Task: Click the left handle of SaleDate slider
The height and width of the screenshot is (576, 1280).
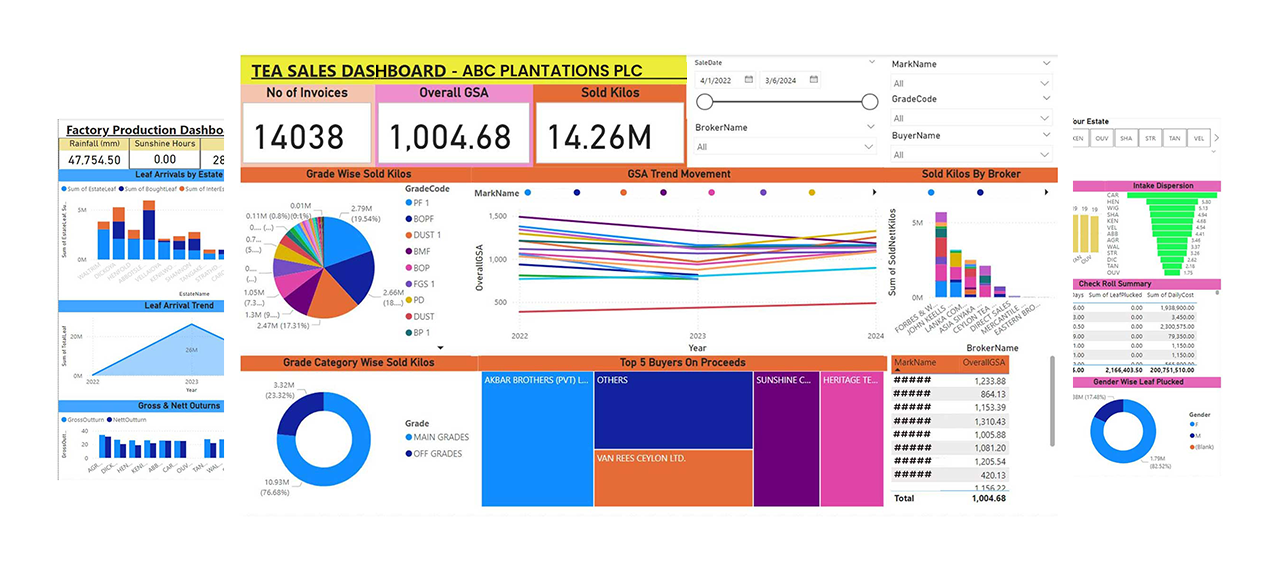Action: point(705,101)
